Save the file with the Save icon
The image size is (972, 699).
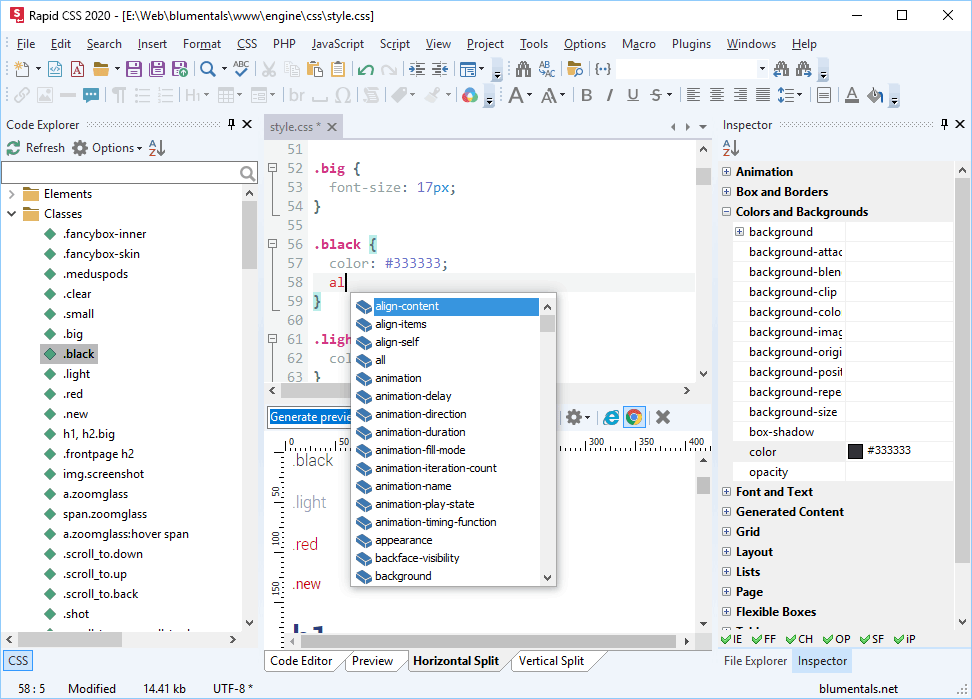tap(134, 69)
